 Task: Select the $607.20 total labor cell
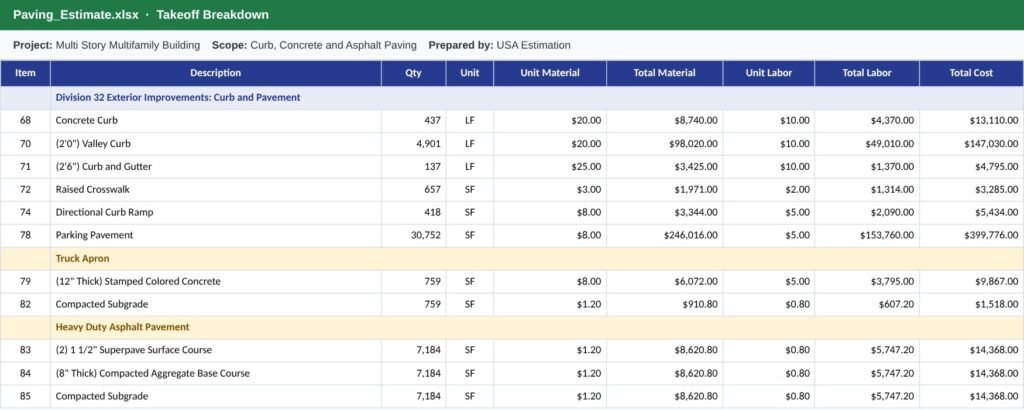[x=867, y=304]
